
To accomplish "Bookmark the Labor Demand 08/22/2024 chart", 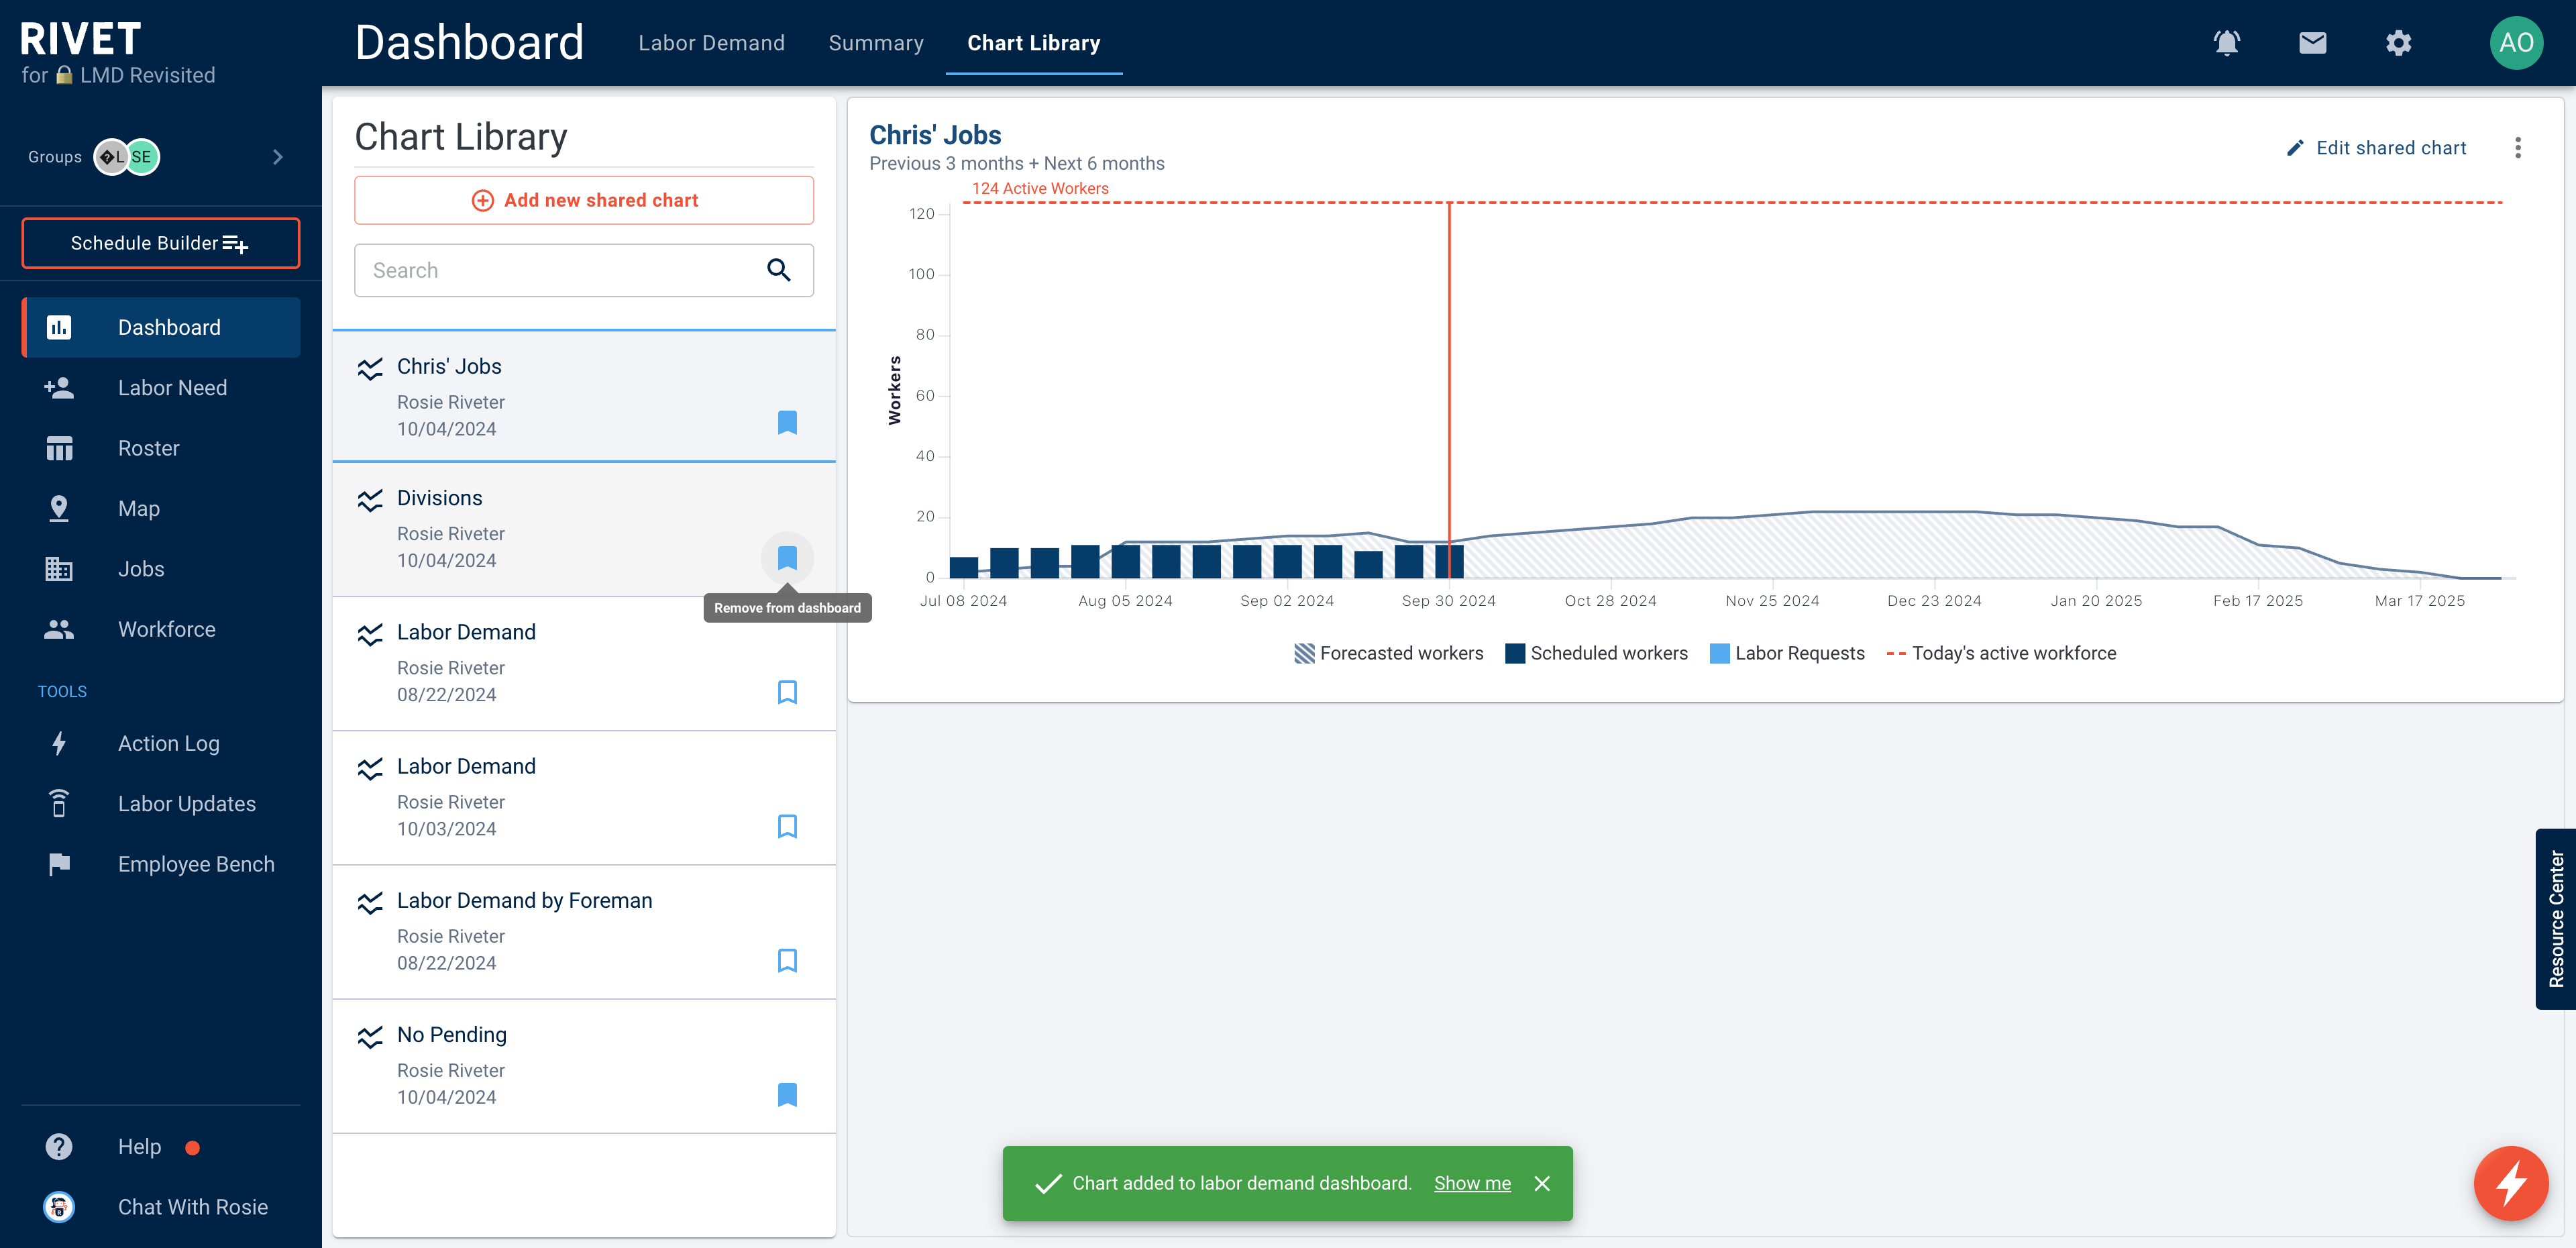I will [787, 692].
